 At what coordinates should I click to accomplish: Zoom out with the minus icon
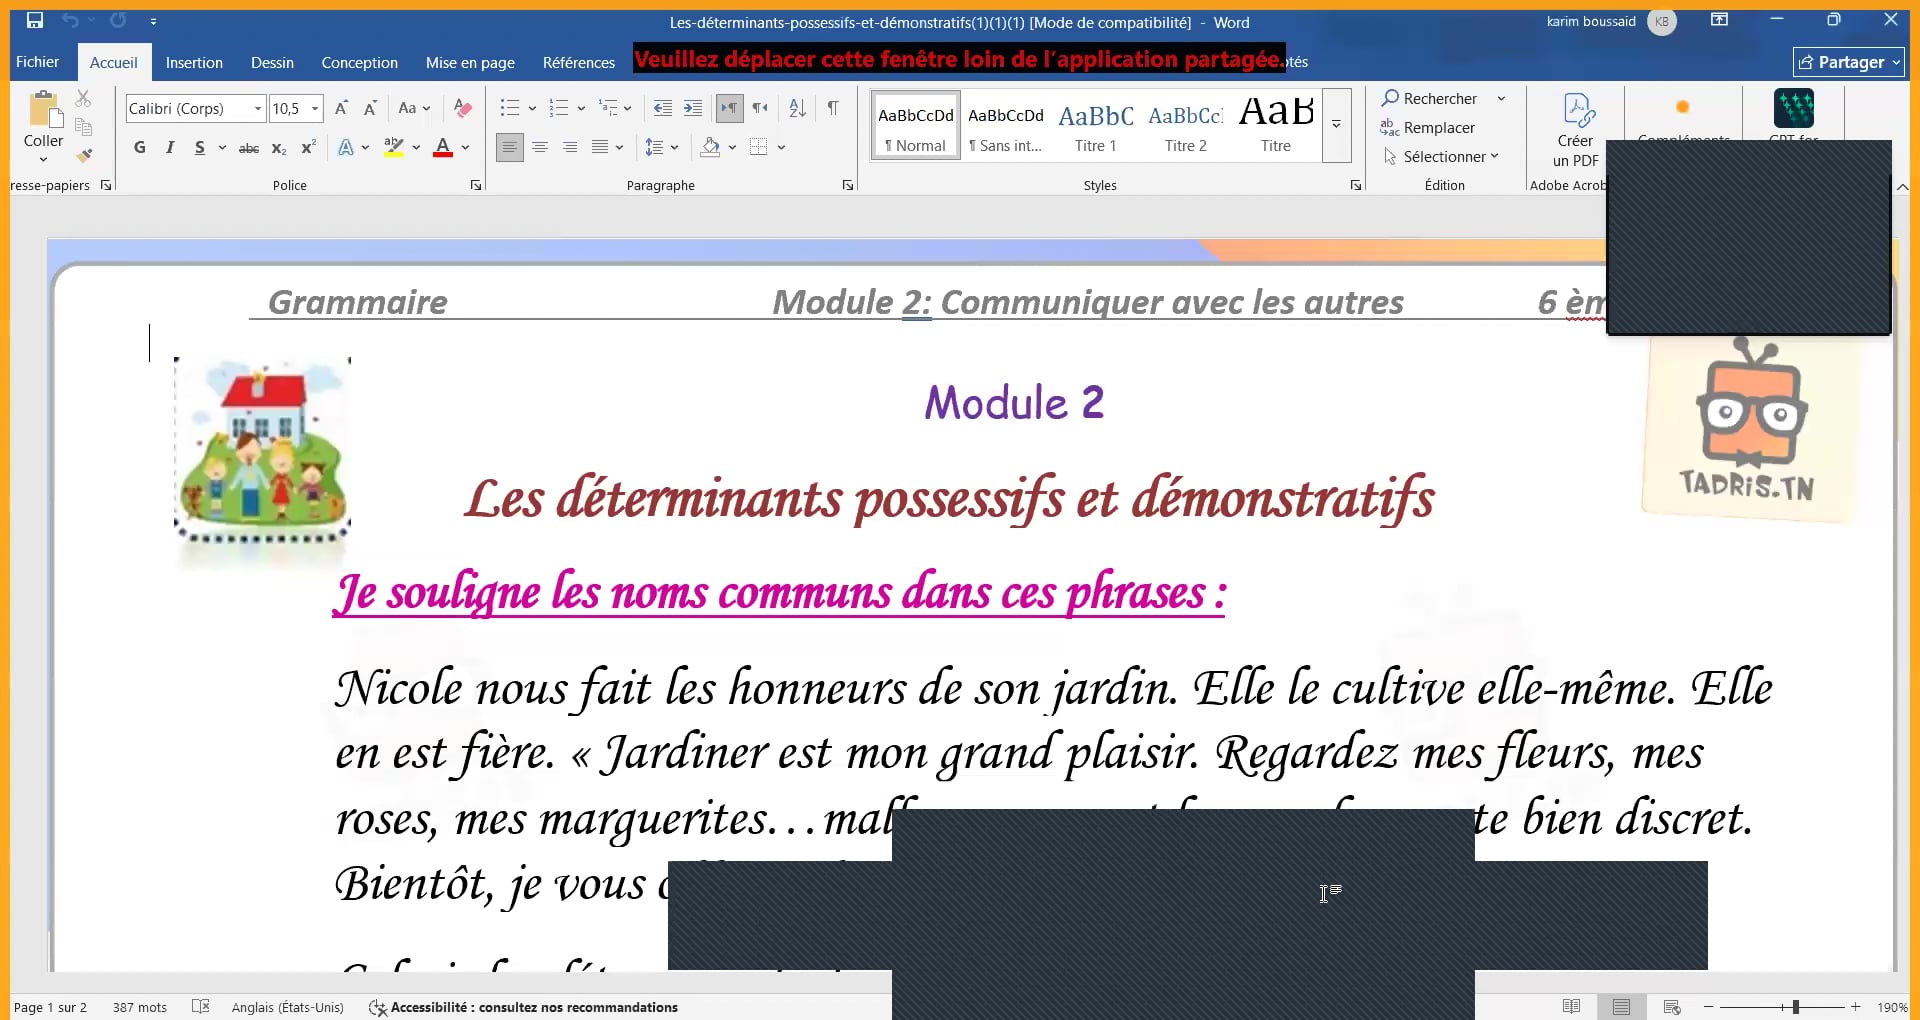coord(1709,1006)
